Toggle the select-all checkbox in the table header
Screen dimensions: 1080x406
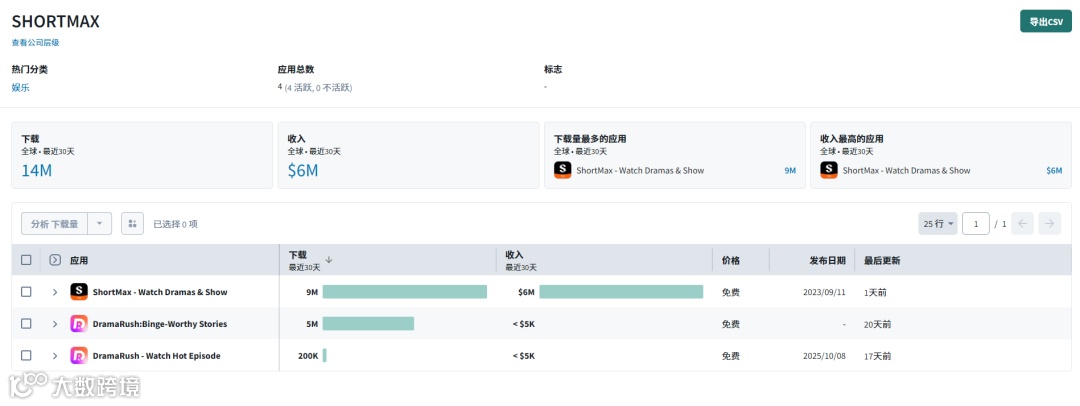[x=26, y=260]
